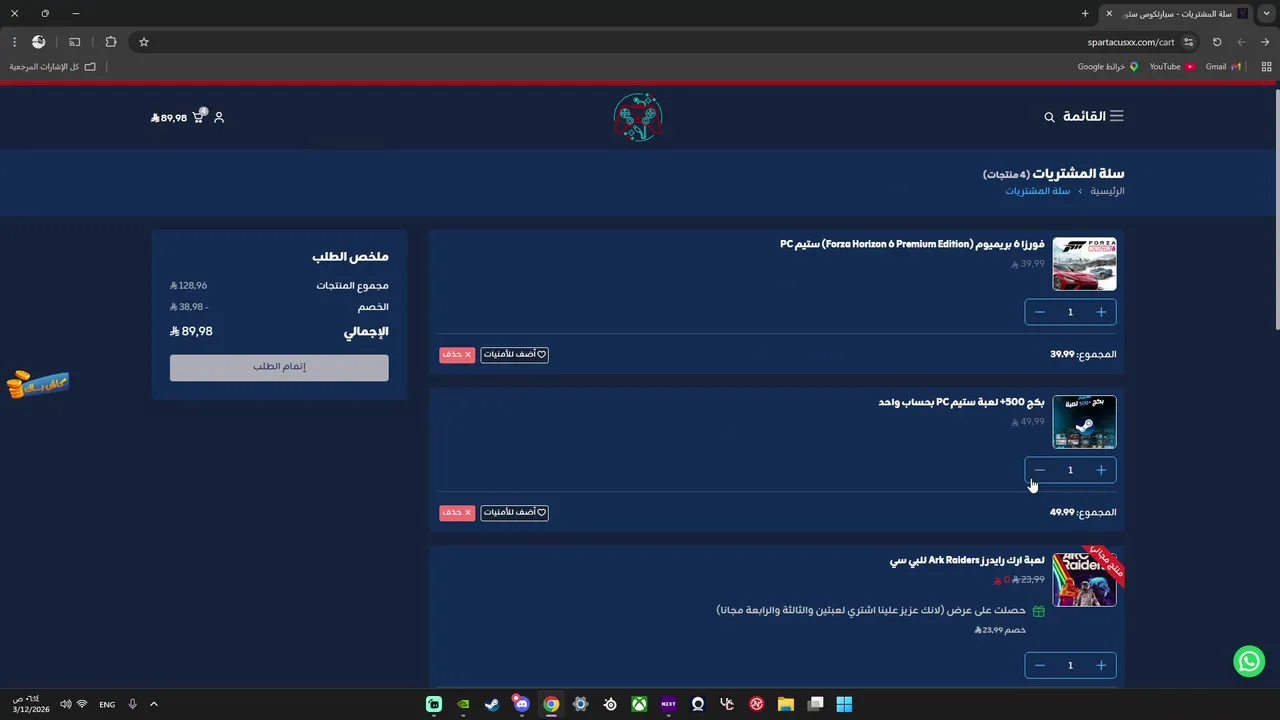Close the سلة المشتريات browser tab
This screenshot has width=1280, height=720.
click(x=1108, y=13)
